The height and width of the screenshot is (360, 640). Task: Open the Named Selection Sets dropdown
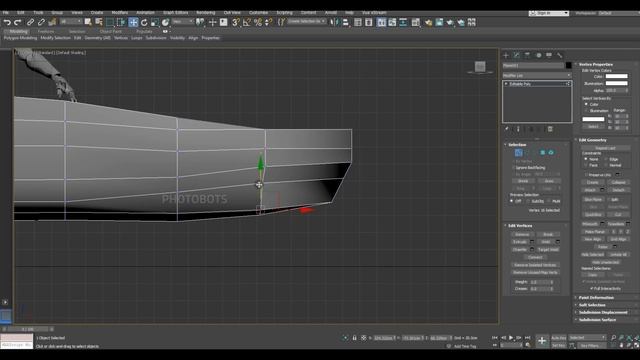pos(307,22)
